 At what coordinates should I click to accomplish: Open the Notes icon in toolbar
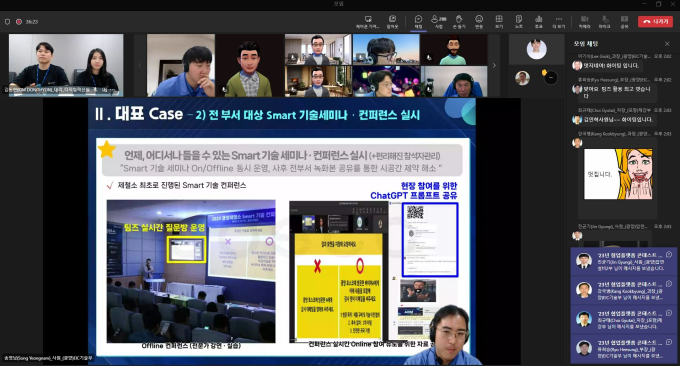(519, 21)
